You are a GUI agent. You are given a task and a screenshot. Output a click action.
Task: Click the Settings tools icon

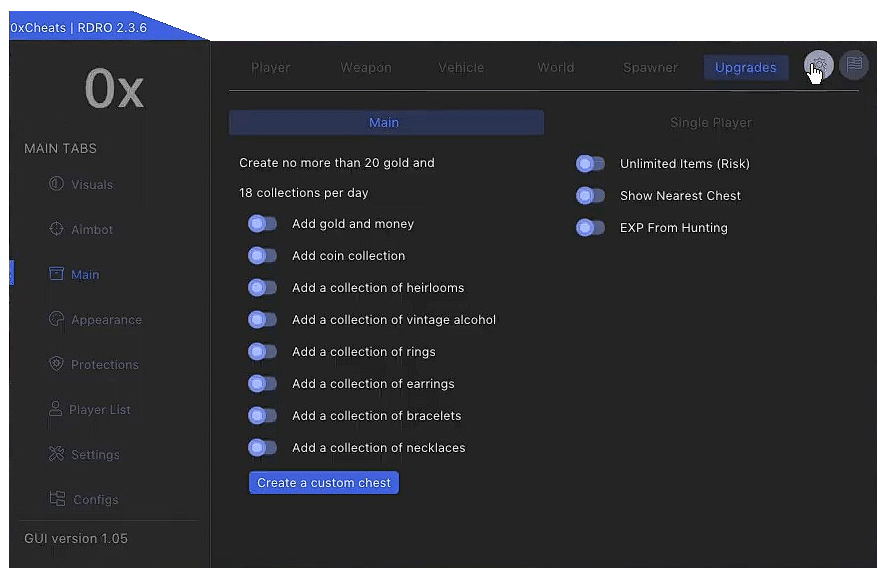(x=56, y=454)
